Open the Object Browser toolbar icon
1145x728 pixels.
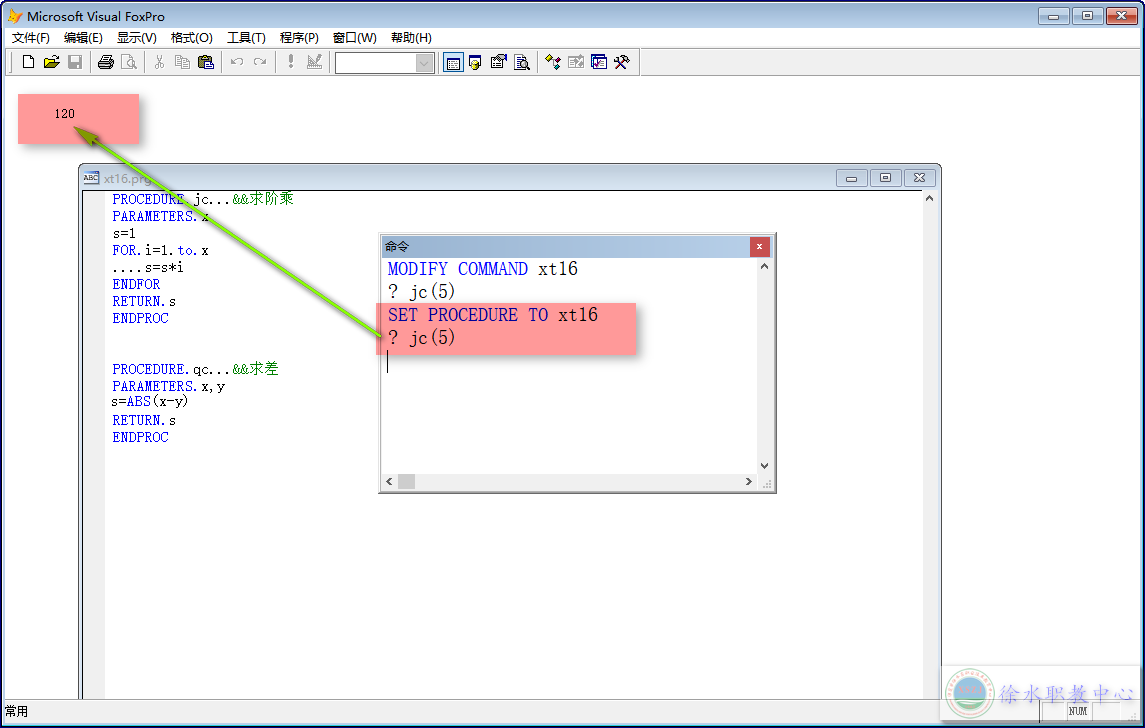(576, 63)
